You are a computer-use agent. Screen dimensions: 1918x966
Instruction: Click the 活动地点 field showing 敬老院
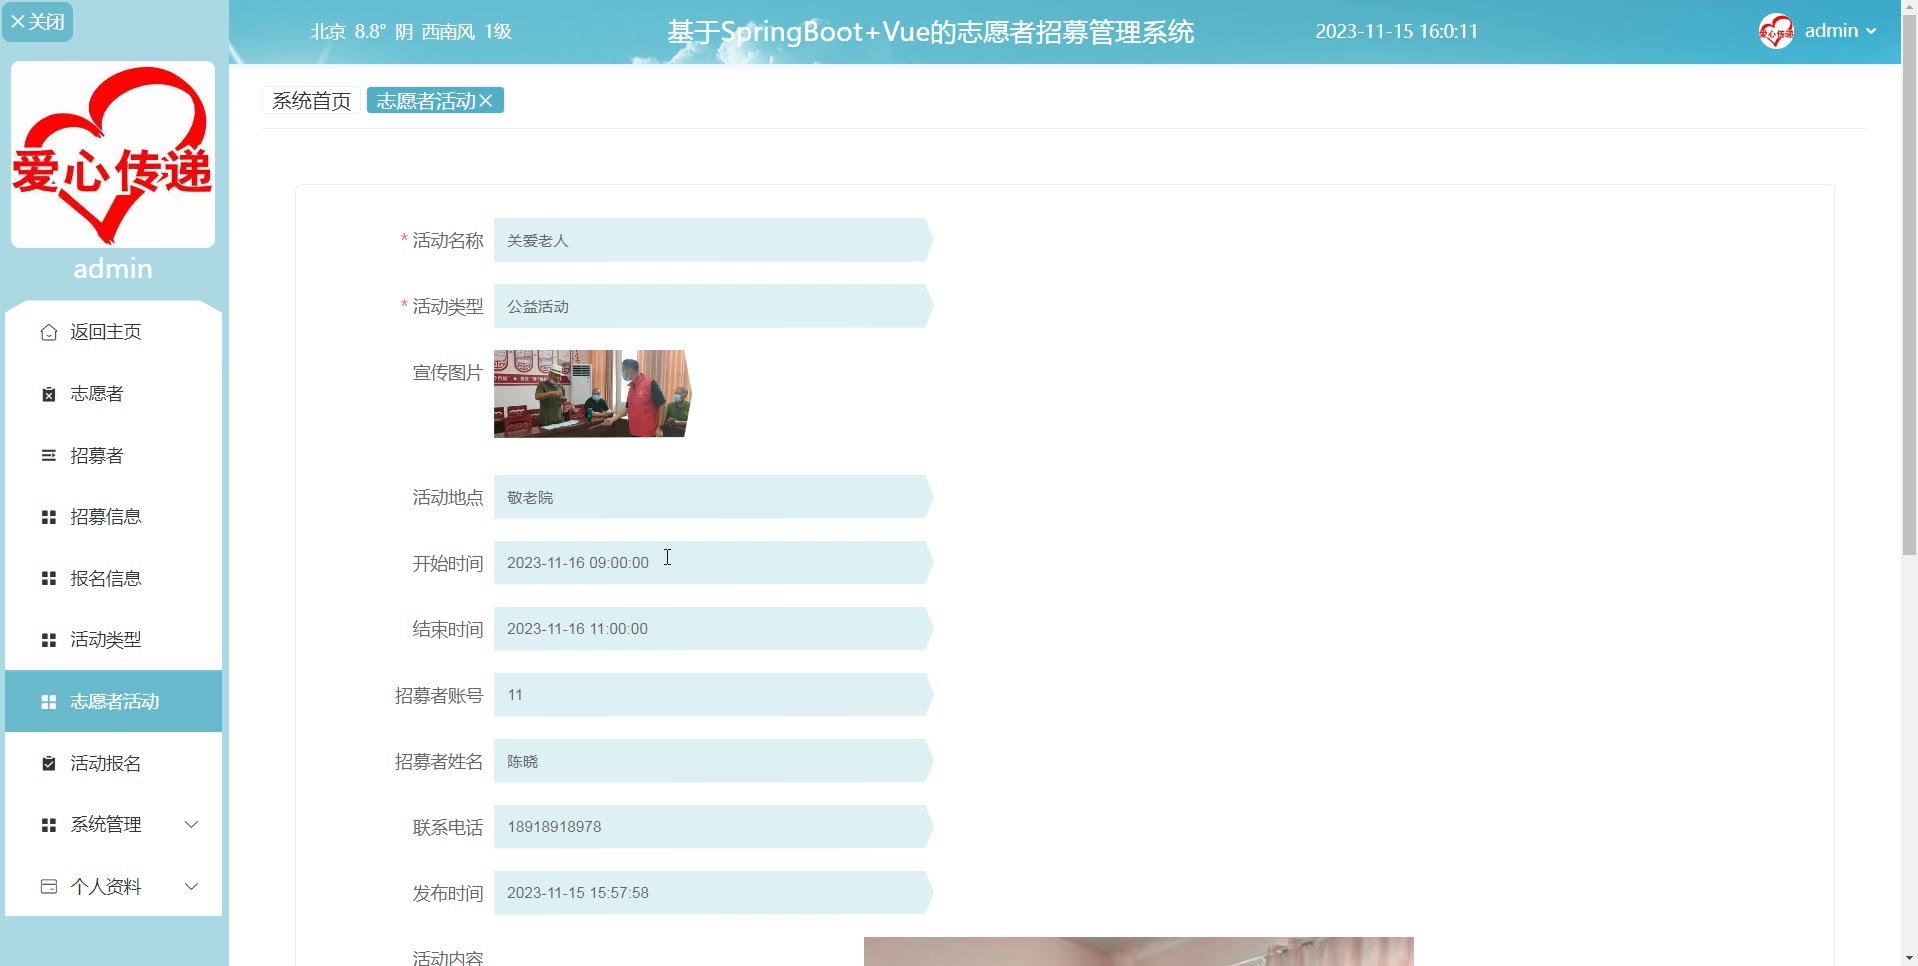[x=713, y=498]
